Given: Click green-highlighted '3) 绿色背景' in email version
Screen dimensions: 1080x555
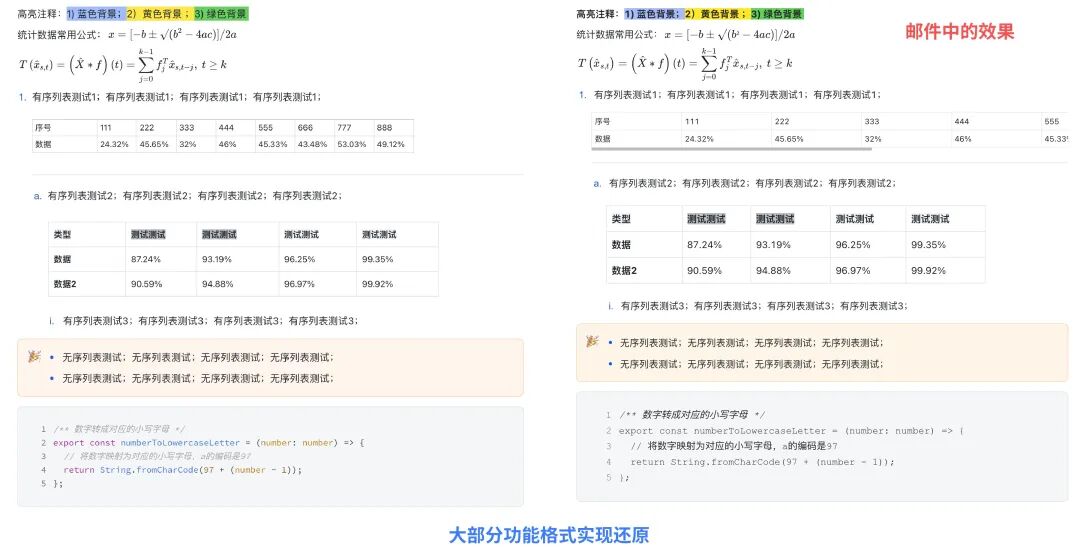Looking at the screenshot, I should (777, 14).
